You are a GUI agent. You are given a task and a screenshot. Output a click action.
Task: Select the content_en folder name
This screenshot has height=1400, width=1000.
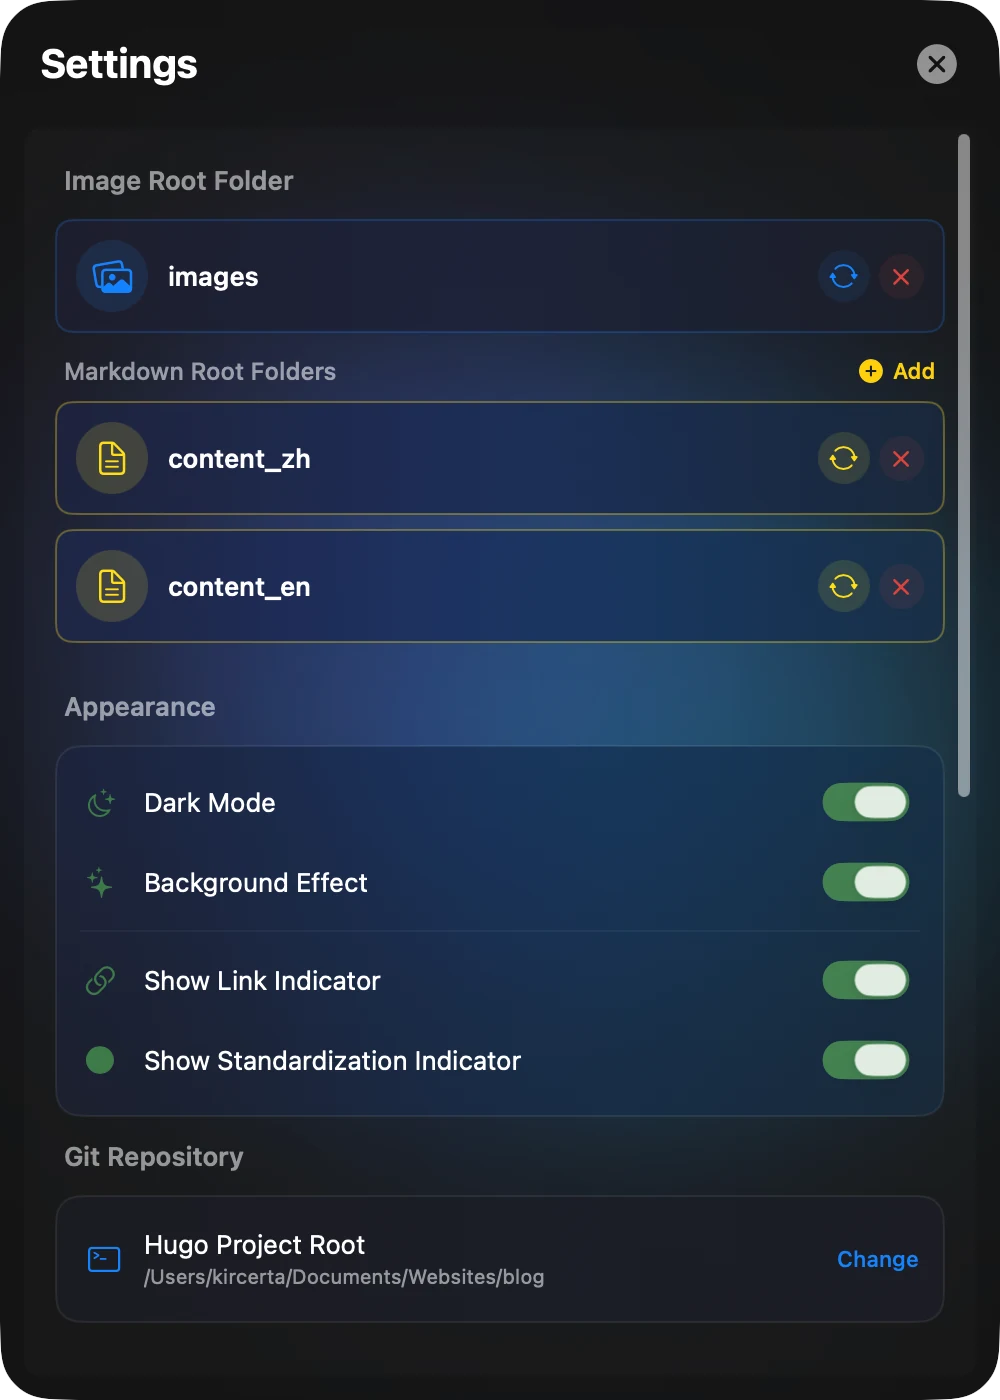point(239,587)
